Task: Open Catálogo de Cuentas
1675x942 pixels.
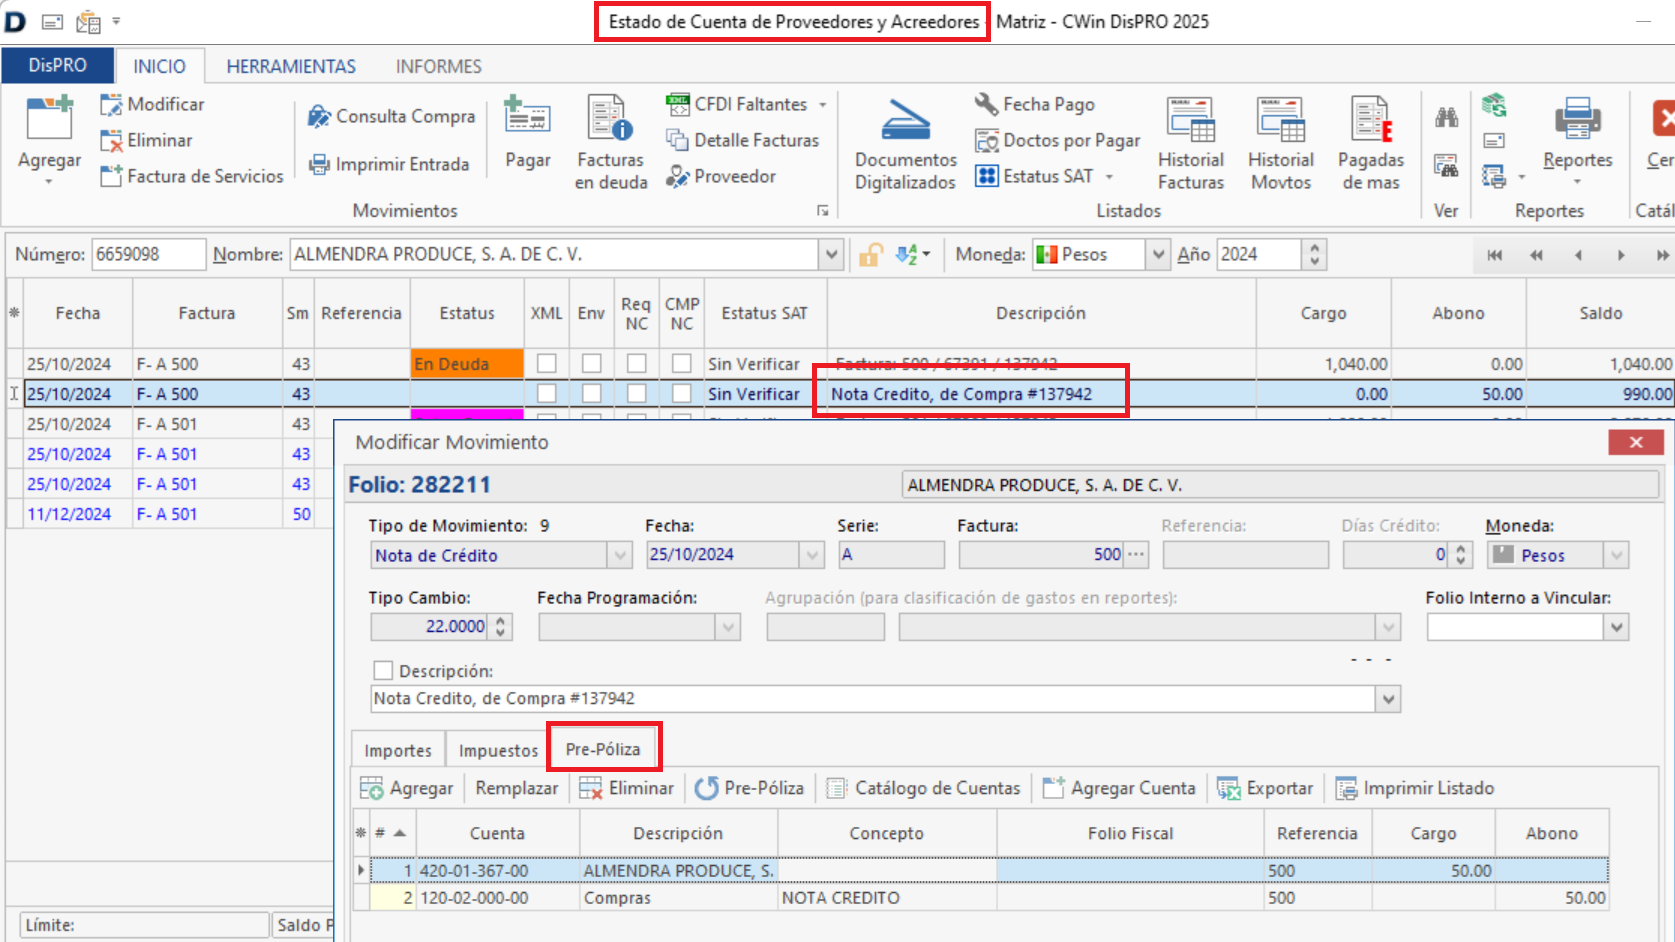Action: (924, 788)
